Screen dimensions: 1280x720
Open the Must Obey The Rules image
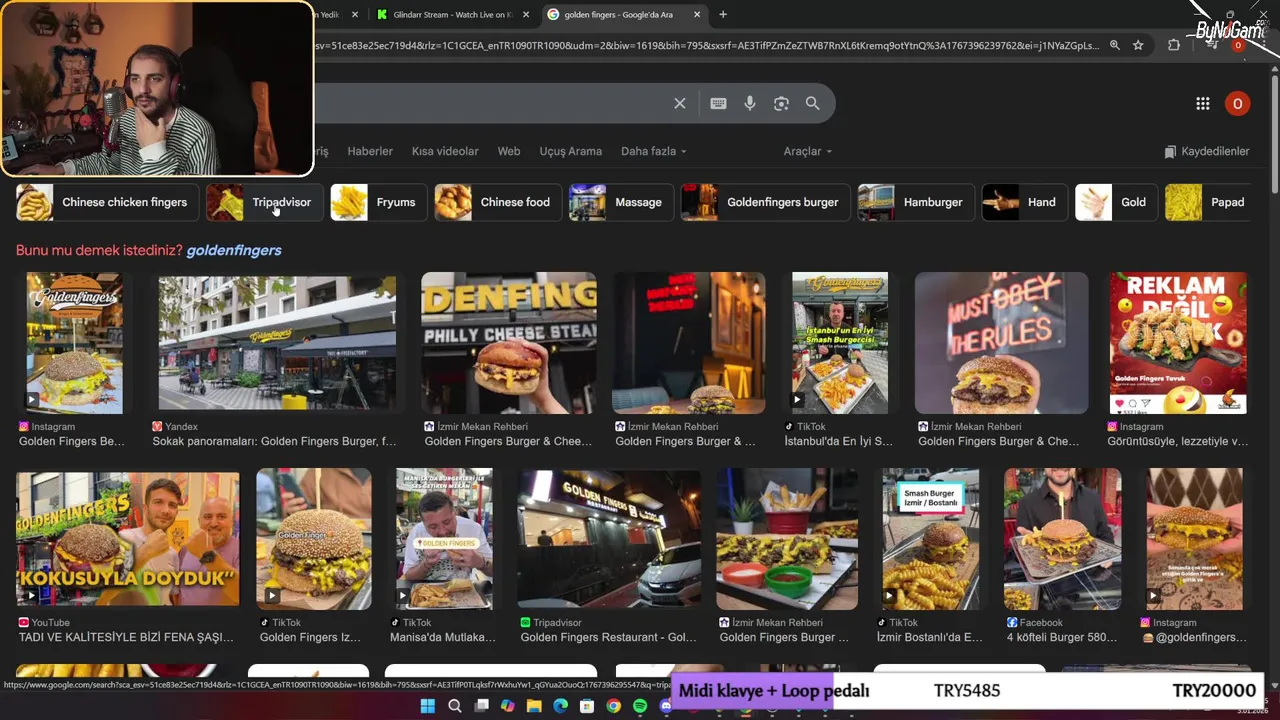click(x=1001, y=343)
